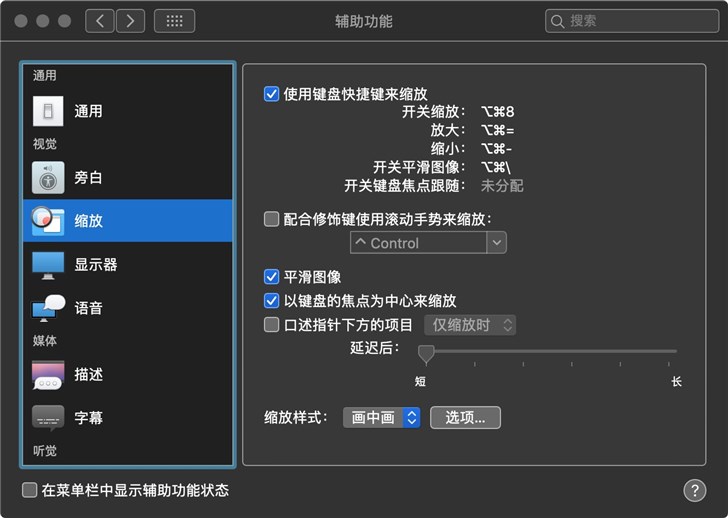Open 缩放样式 画中画 popup menu

point(382,417)
